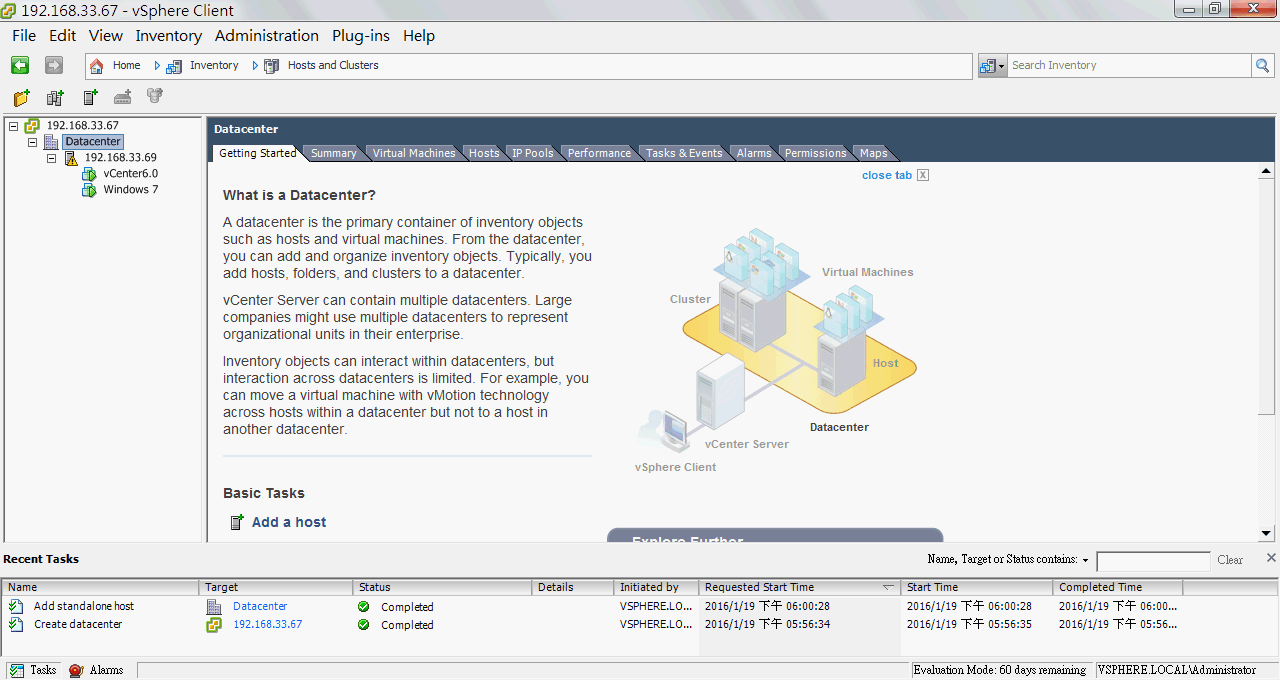Click the Clear filter button
Image resolution: width=1280 pixels, height=680 pixels.
coord(1230,560)
